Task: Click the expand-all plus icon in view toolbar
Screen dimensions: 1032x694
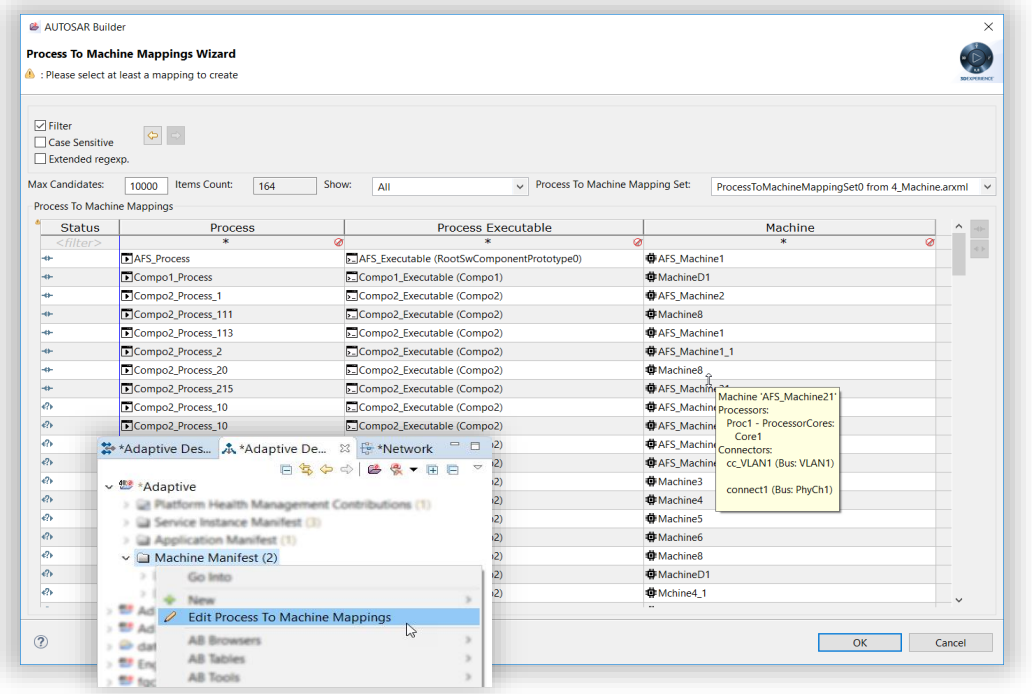Action: pos(432,469)
